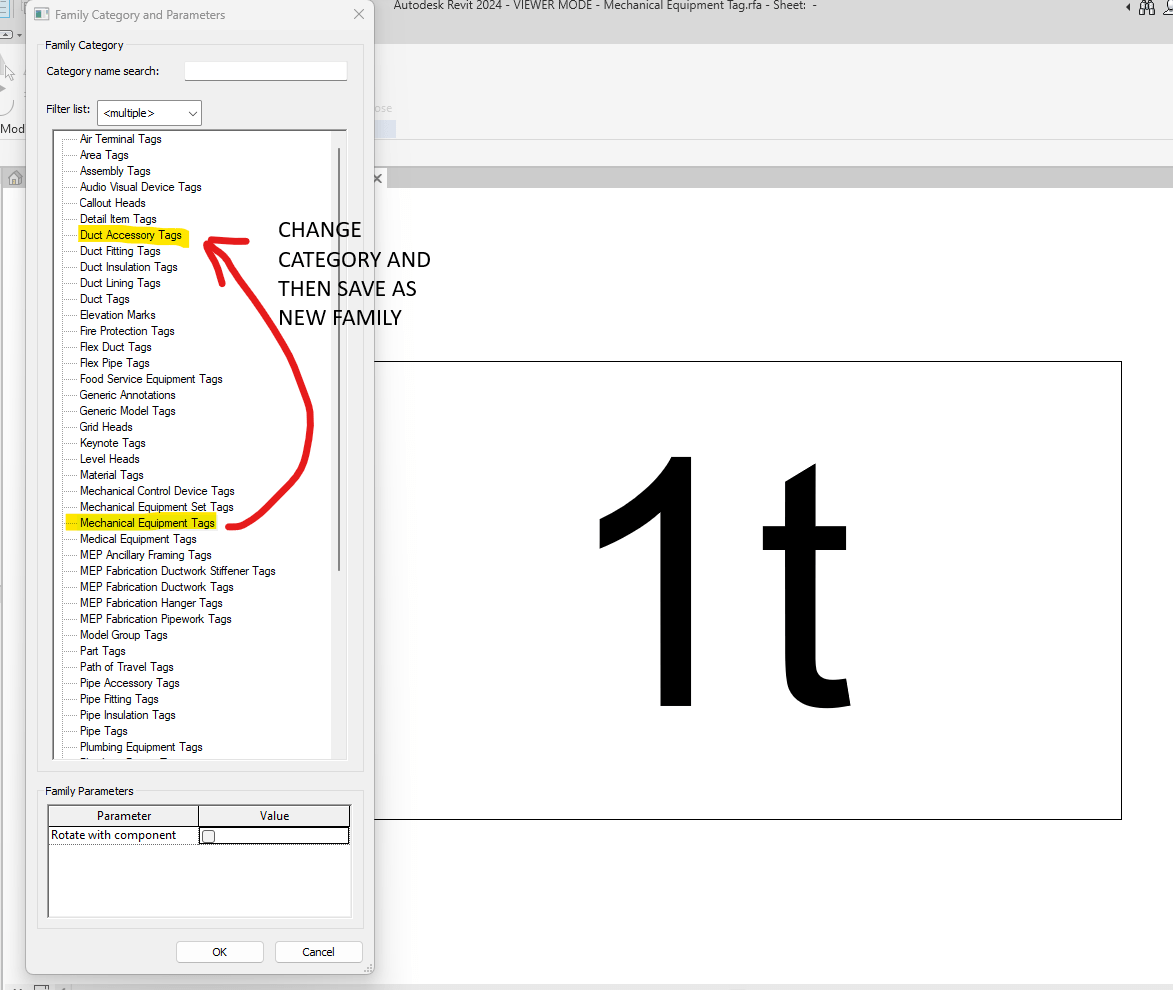This screenshot has height=990, width=1173.
Task: Select the Mechanical Equipment Tags category
Action: point(147,522)
